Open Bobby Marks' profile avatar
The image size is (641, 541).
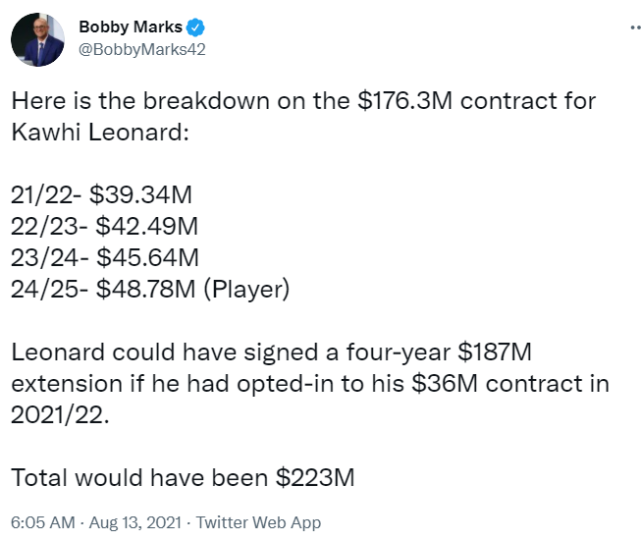click(x=38, y=39)
